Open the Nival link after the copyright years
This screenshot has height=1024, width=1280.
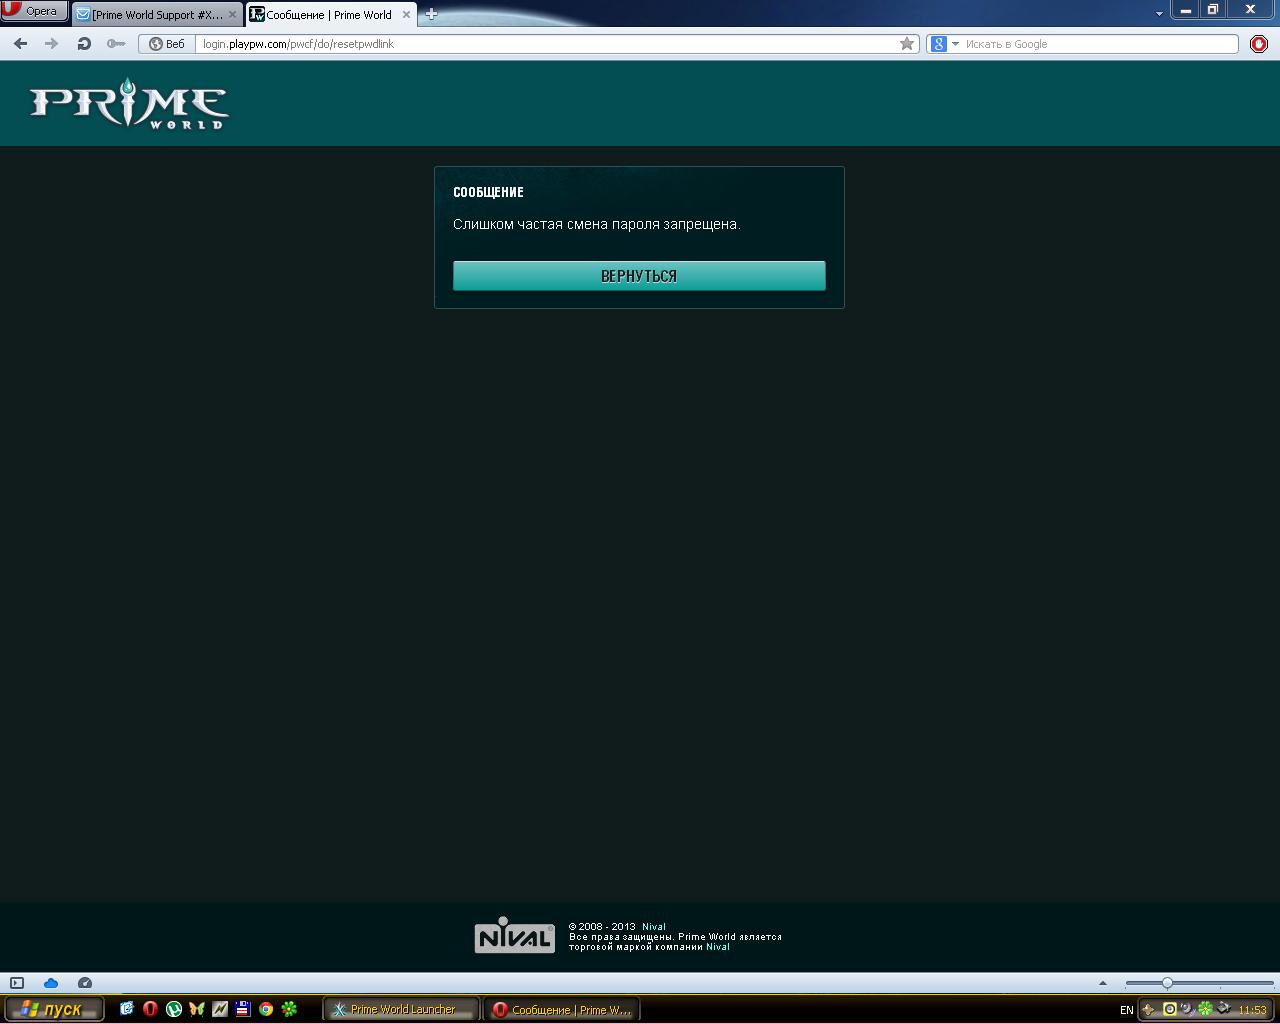pos(653,927)
